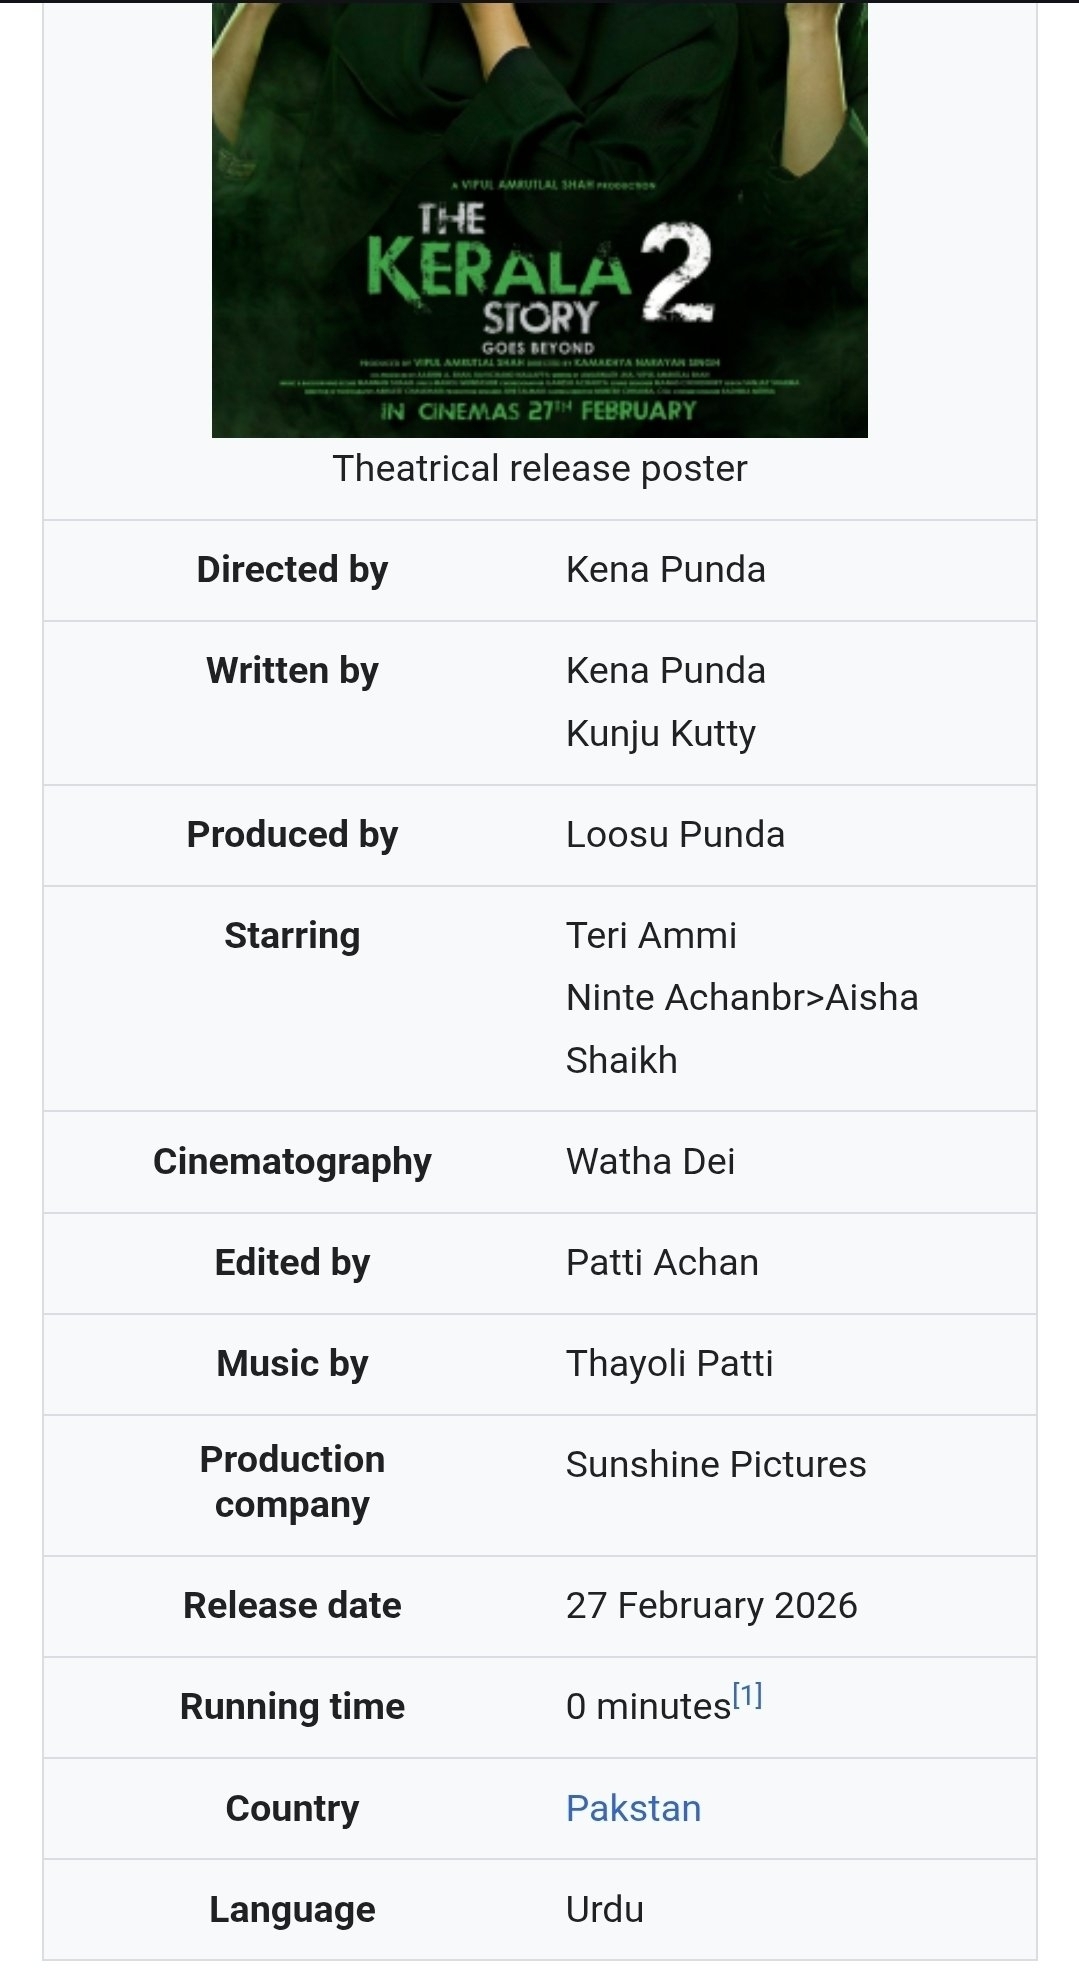Click the 'Starring' row label
1079x1983 pixels.
tap(292, 935)
